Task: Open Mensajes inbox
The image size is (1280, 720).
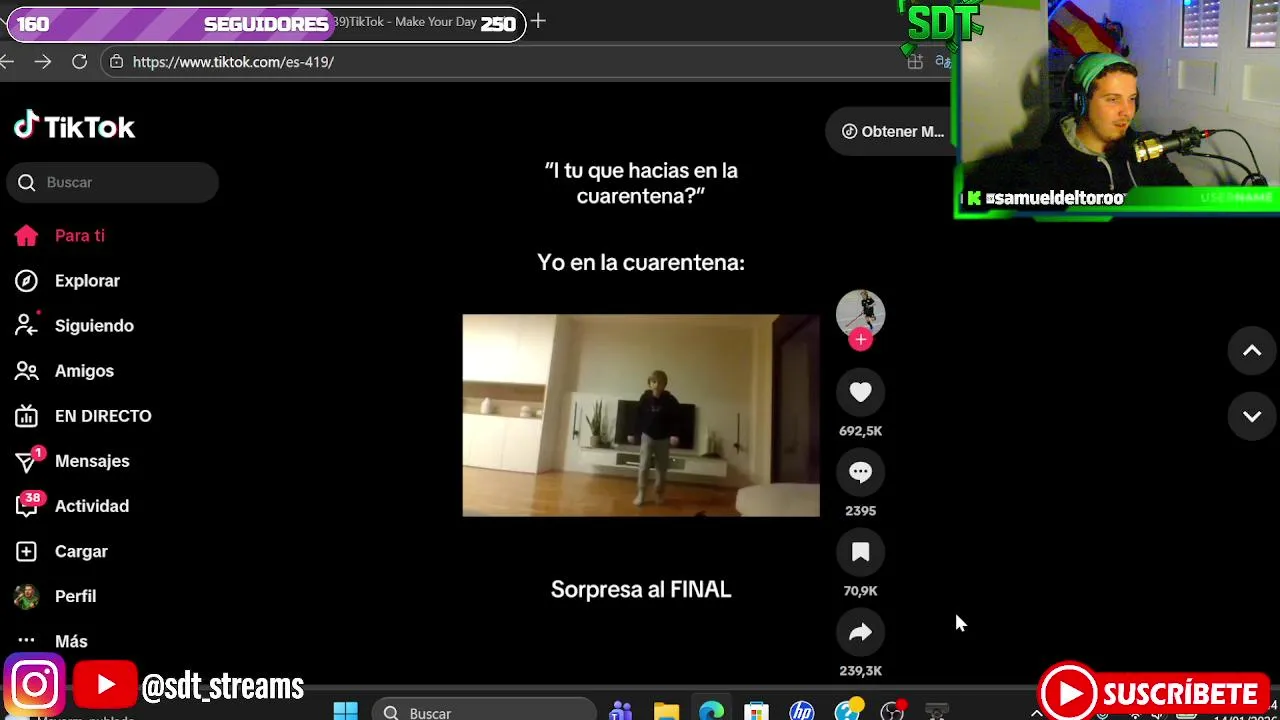Action: [x=72, y=461]
